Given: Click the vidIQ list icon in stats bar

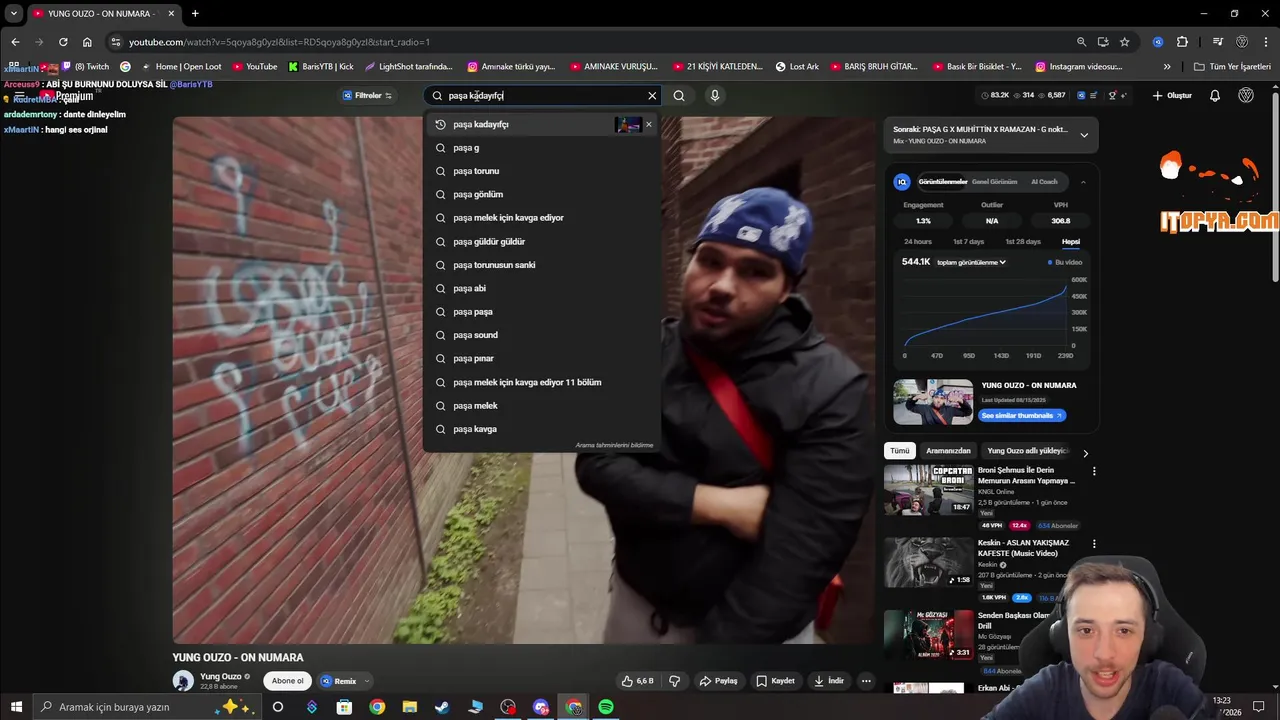Looking at the screenshot, I should [x=1094, y=96].
